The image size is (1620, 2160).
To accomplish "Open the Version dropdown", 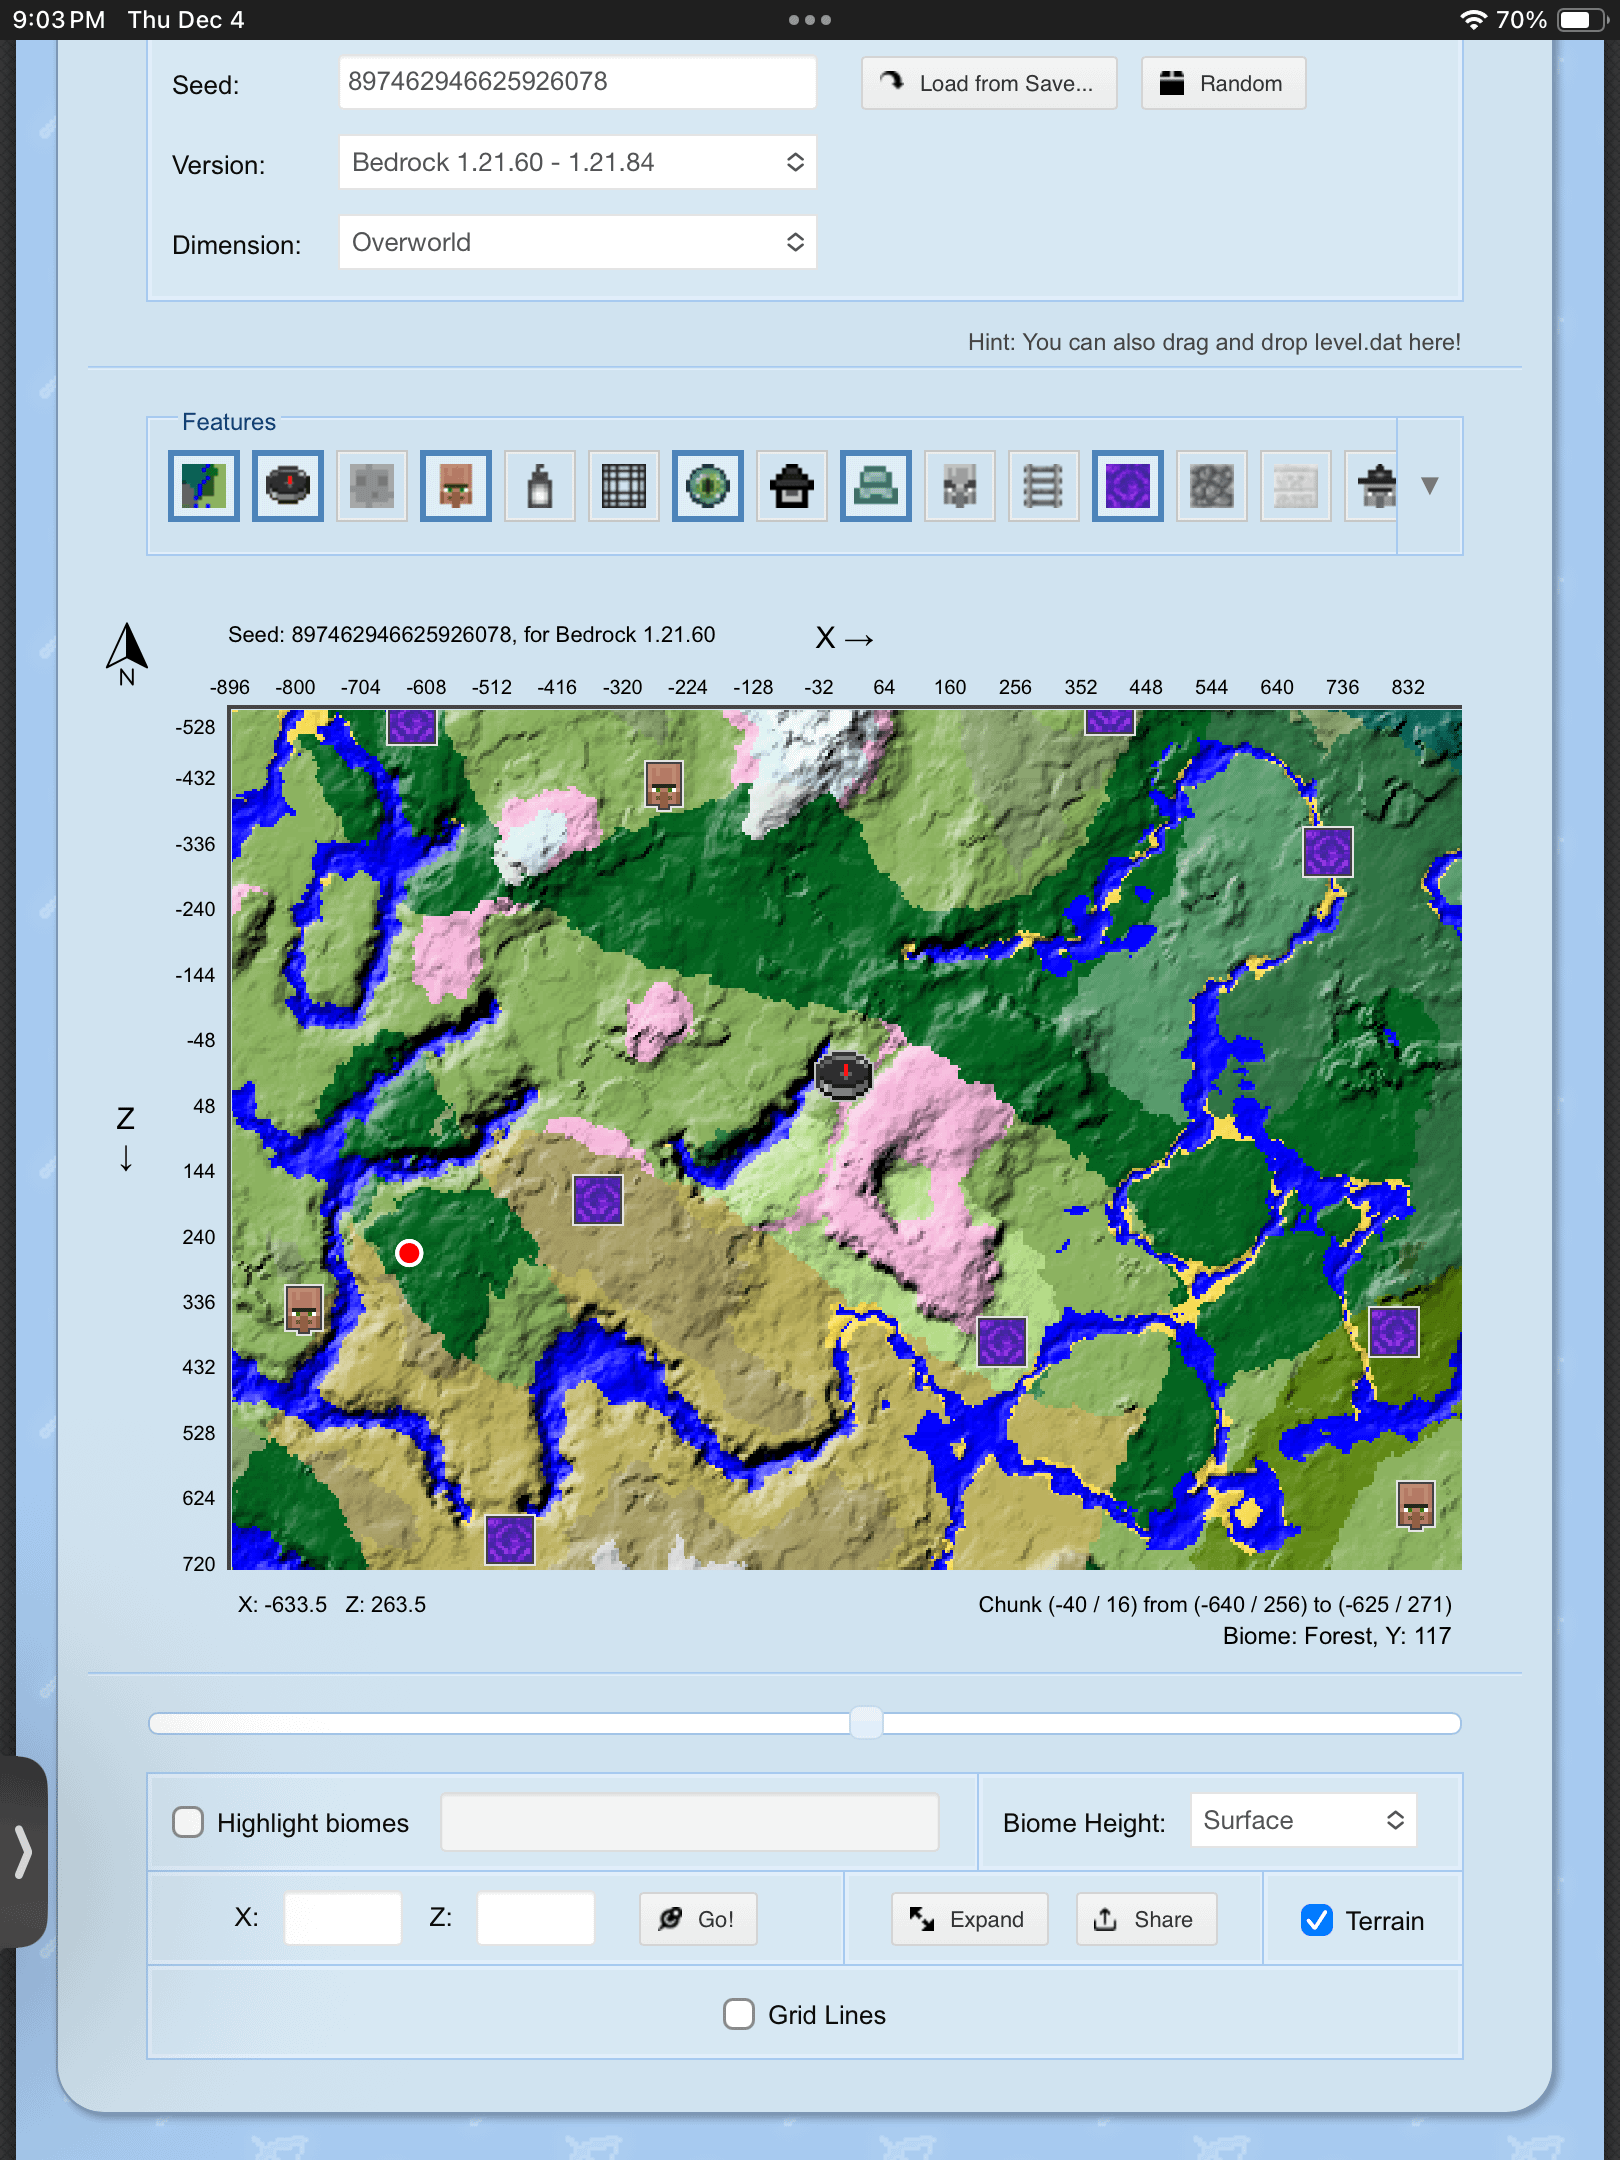I will click(577, 162).
